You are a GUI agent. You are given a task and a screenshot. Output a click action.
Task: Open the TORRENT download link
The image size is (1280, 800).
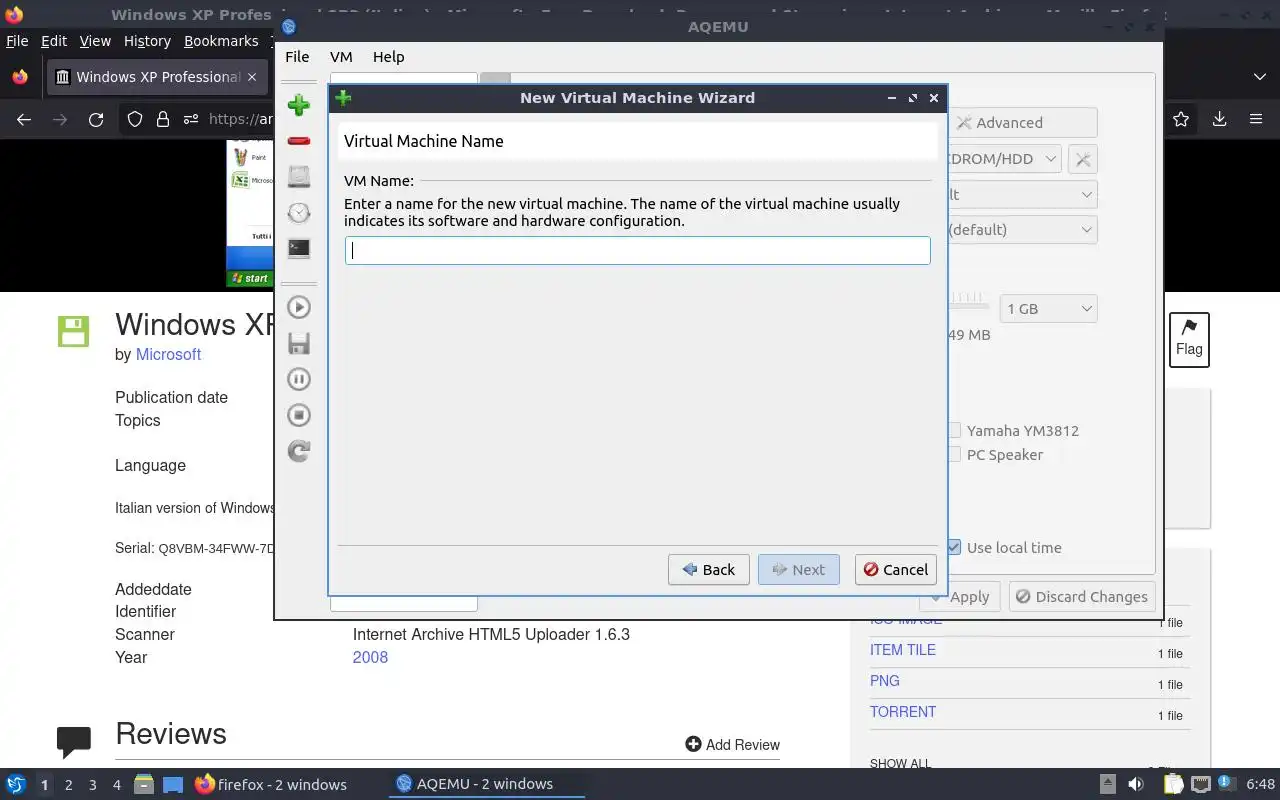[903, 712]
